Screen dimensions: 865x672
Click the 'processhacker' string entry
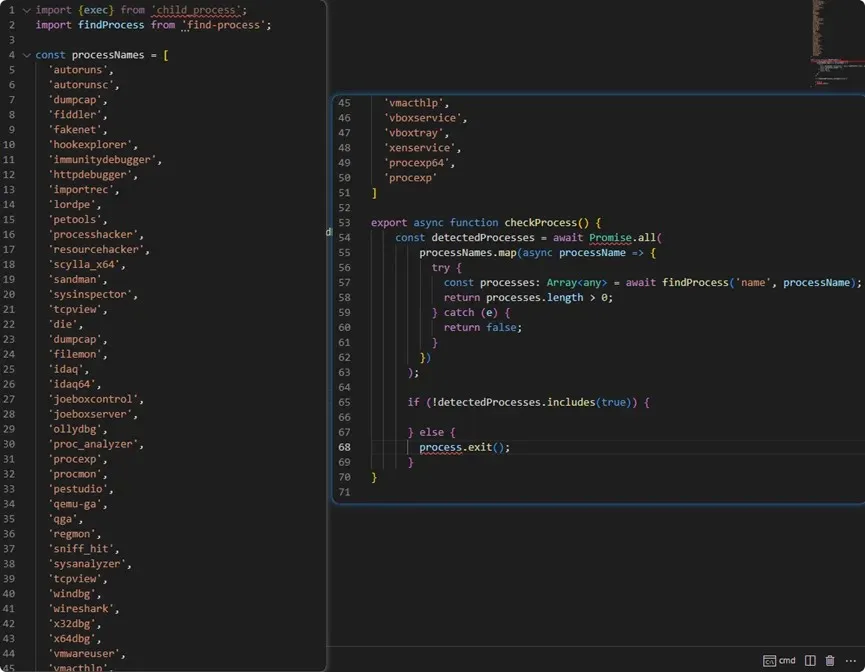95,234
